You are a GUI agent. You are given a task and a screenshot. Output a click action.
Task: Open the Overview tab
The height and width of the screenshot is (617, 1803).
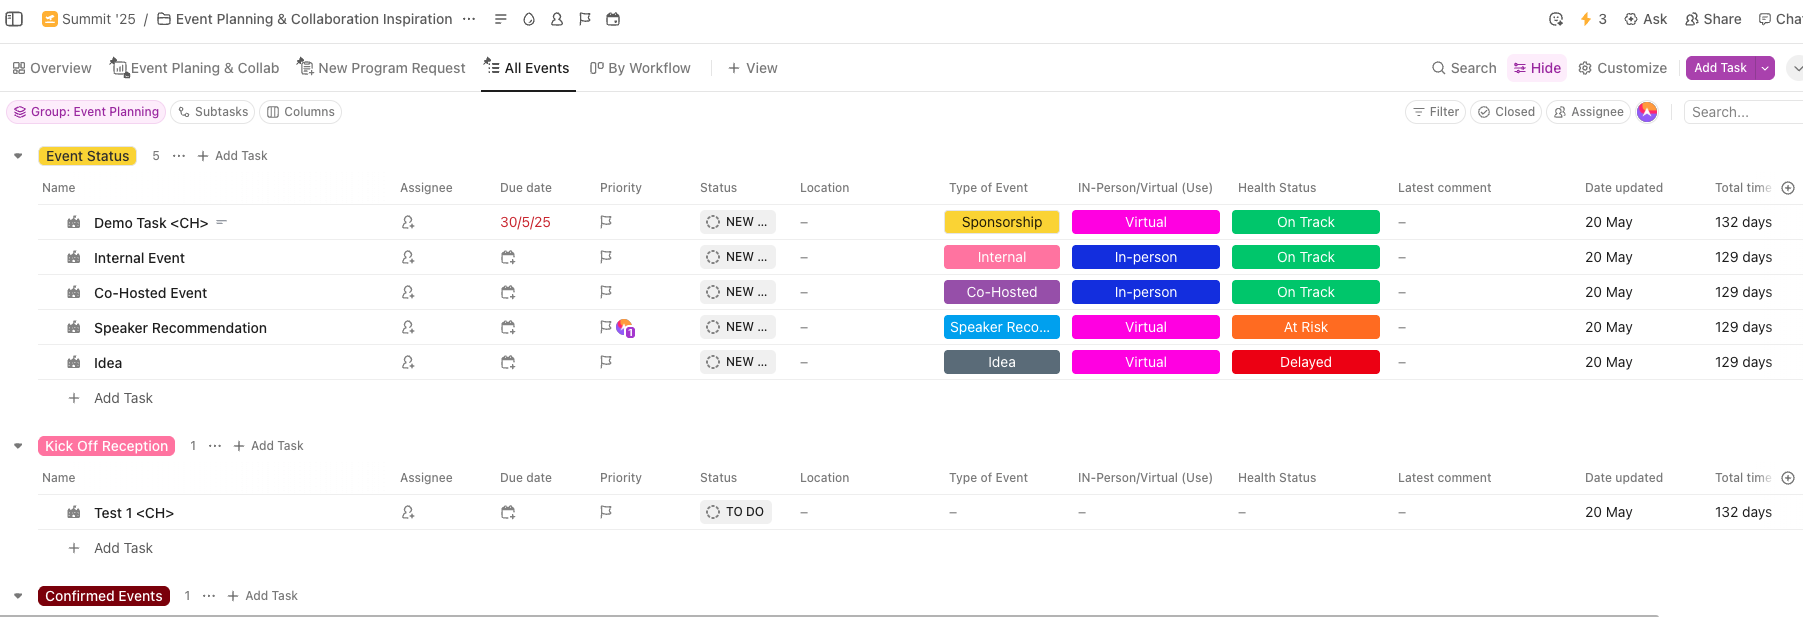[x=52, y=68]
